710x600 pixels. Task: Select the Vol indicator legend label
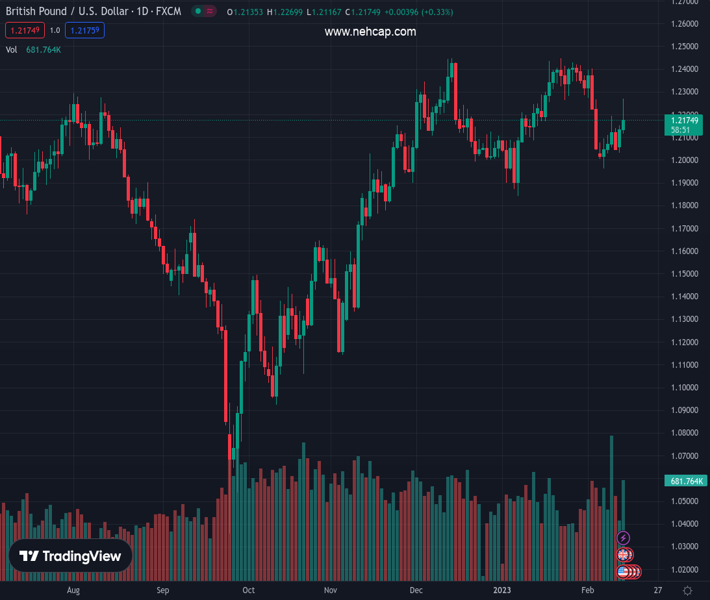11,49
